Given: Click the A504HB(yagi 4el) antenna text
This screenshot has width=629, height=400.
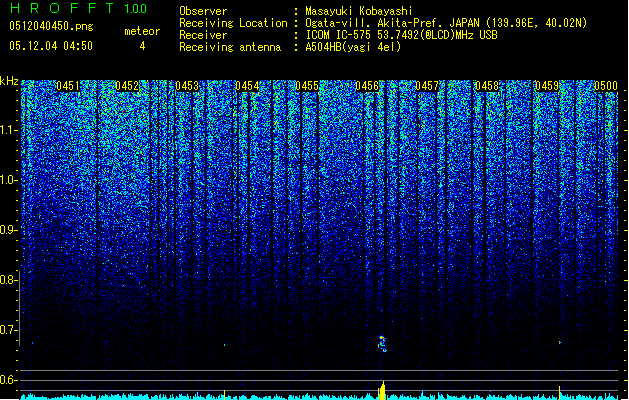Looking at the screenshot, I should 353,47.
